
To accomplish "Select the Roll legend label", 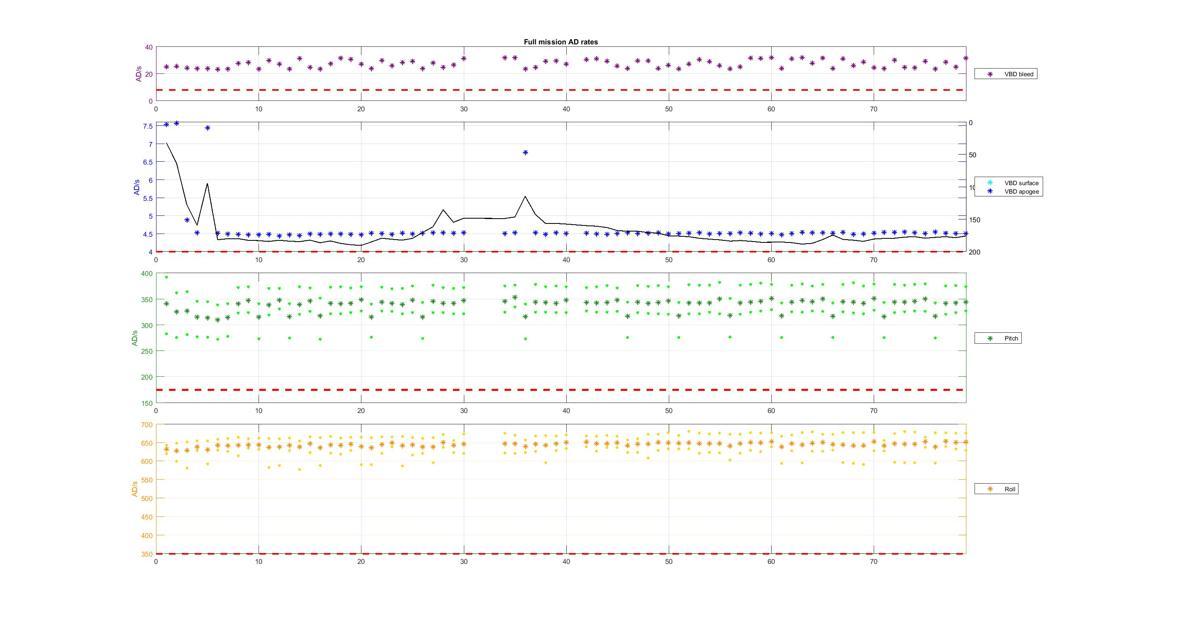I will point(1010,489).
